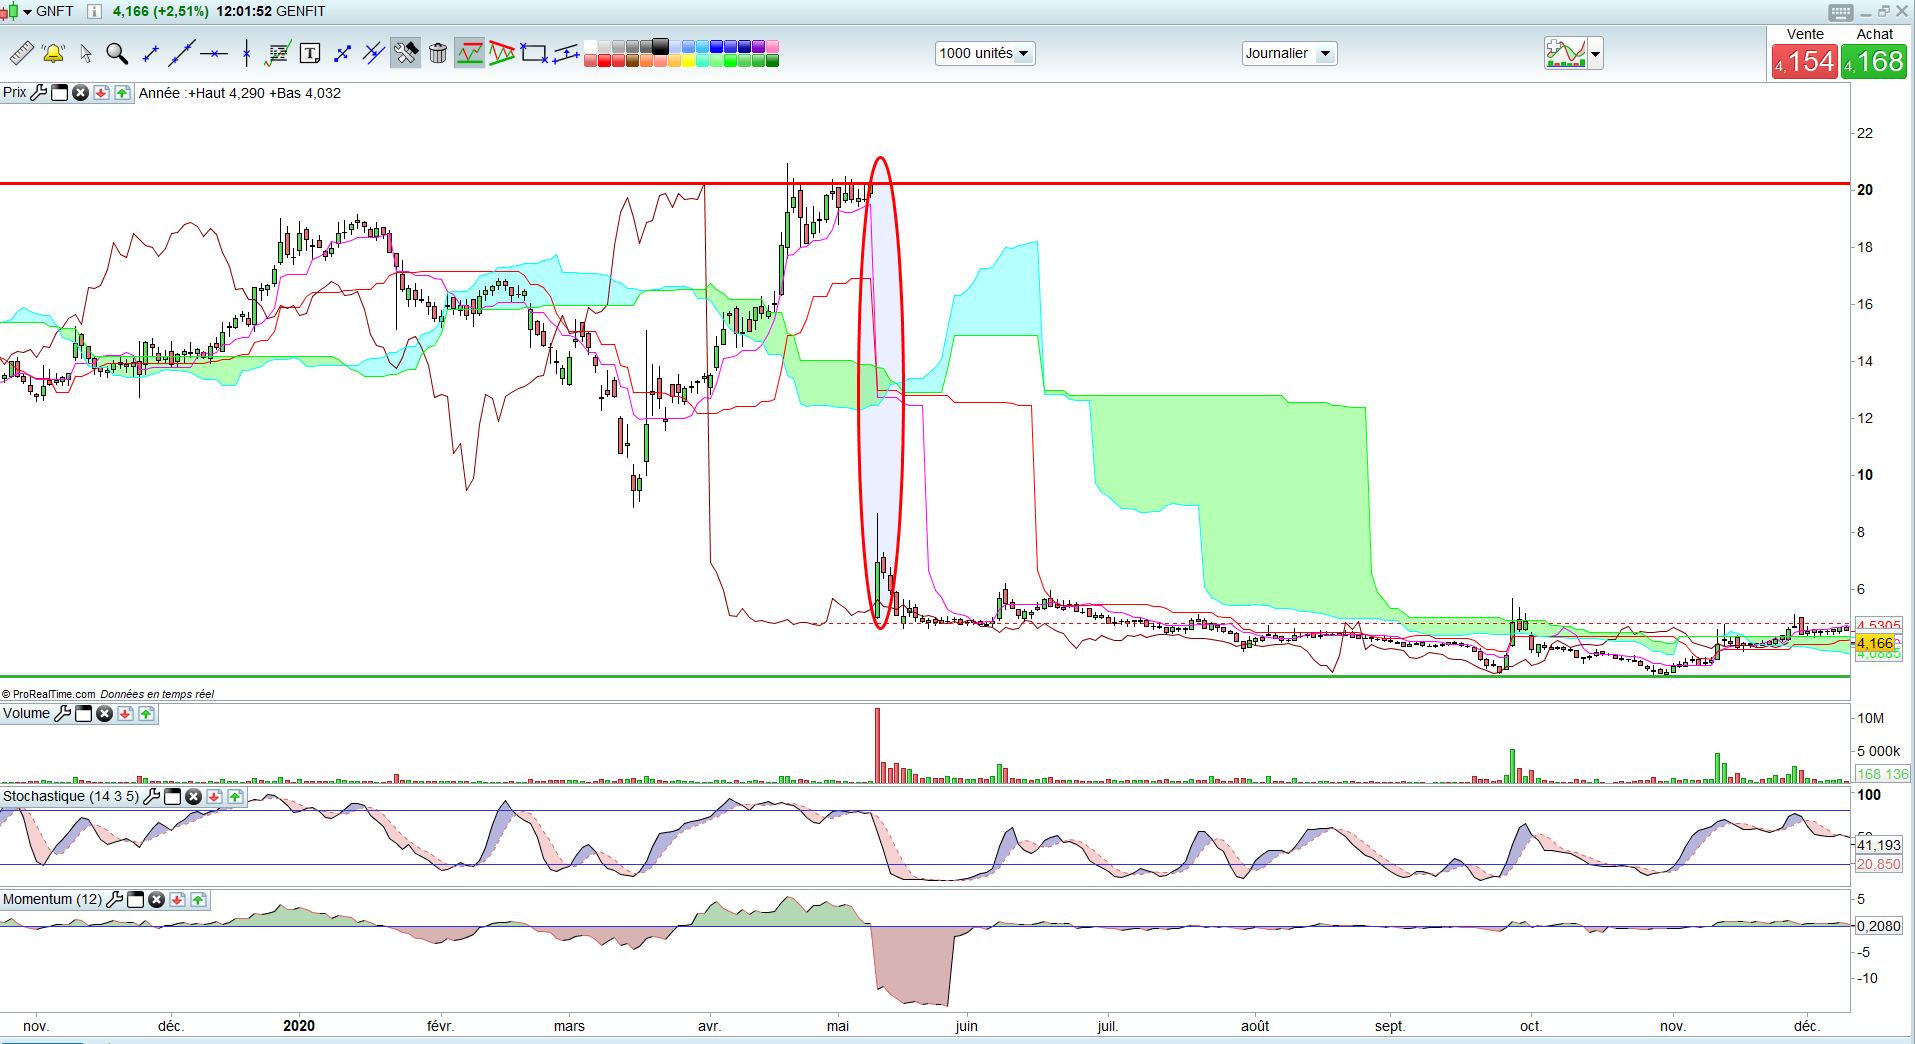Click the Vente sell price button
This screenshot has width=1915, height=1044.
pos(1804,53)
